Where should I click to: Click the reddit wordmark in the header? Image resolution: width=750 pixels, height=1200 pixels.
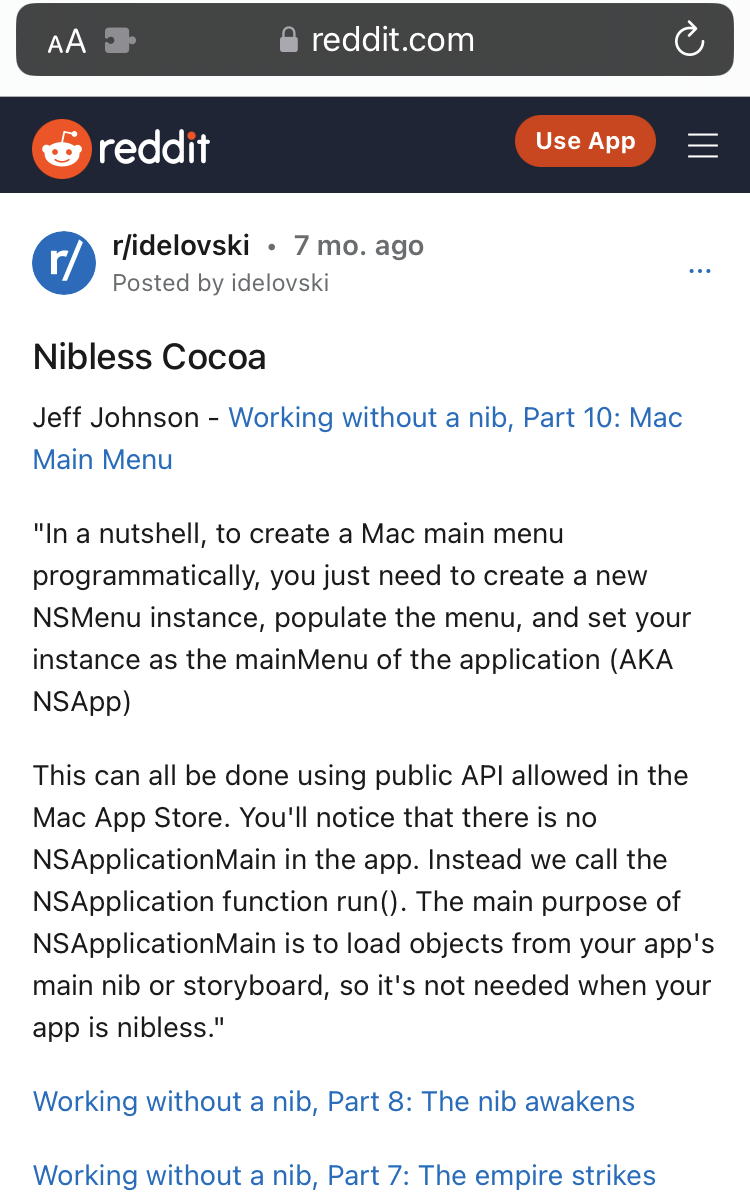(155, 147)
